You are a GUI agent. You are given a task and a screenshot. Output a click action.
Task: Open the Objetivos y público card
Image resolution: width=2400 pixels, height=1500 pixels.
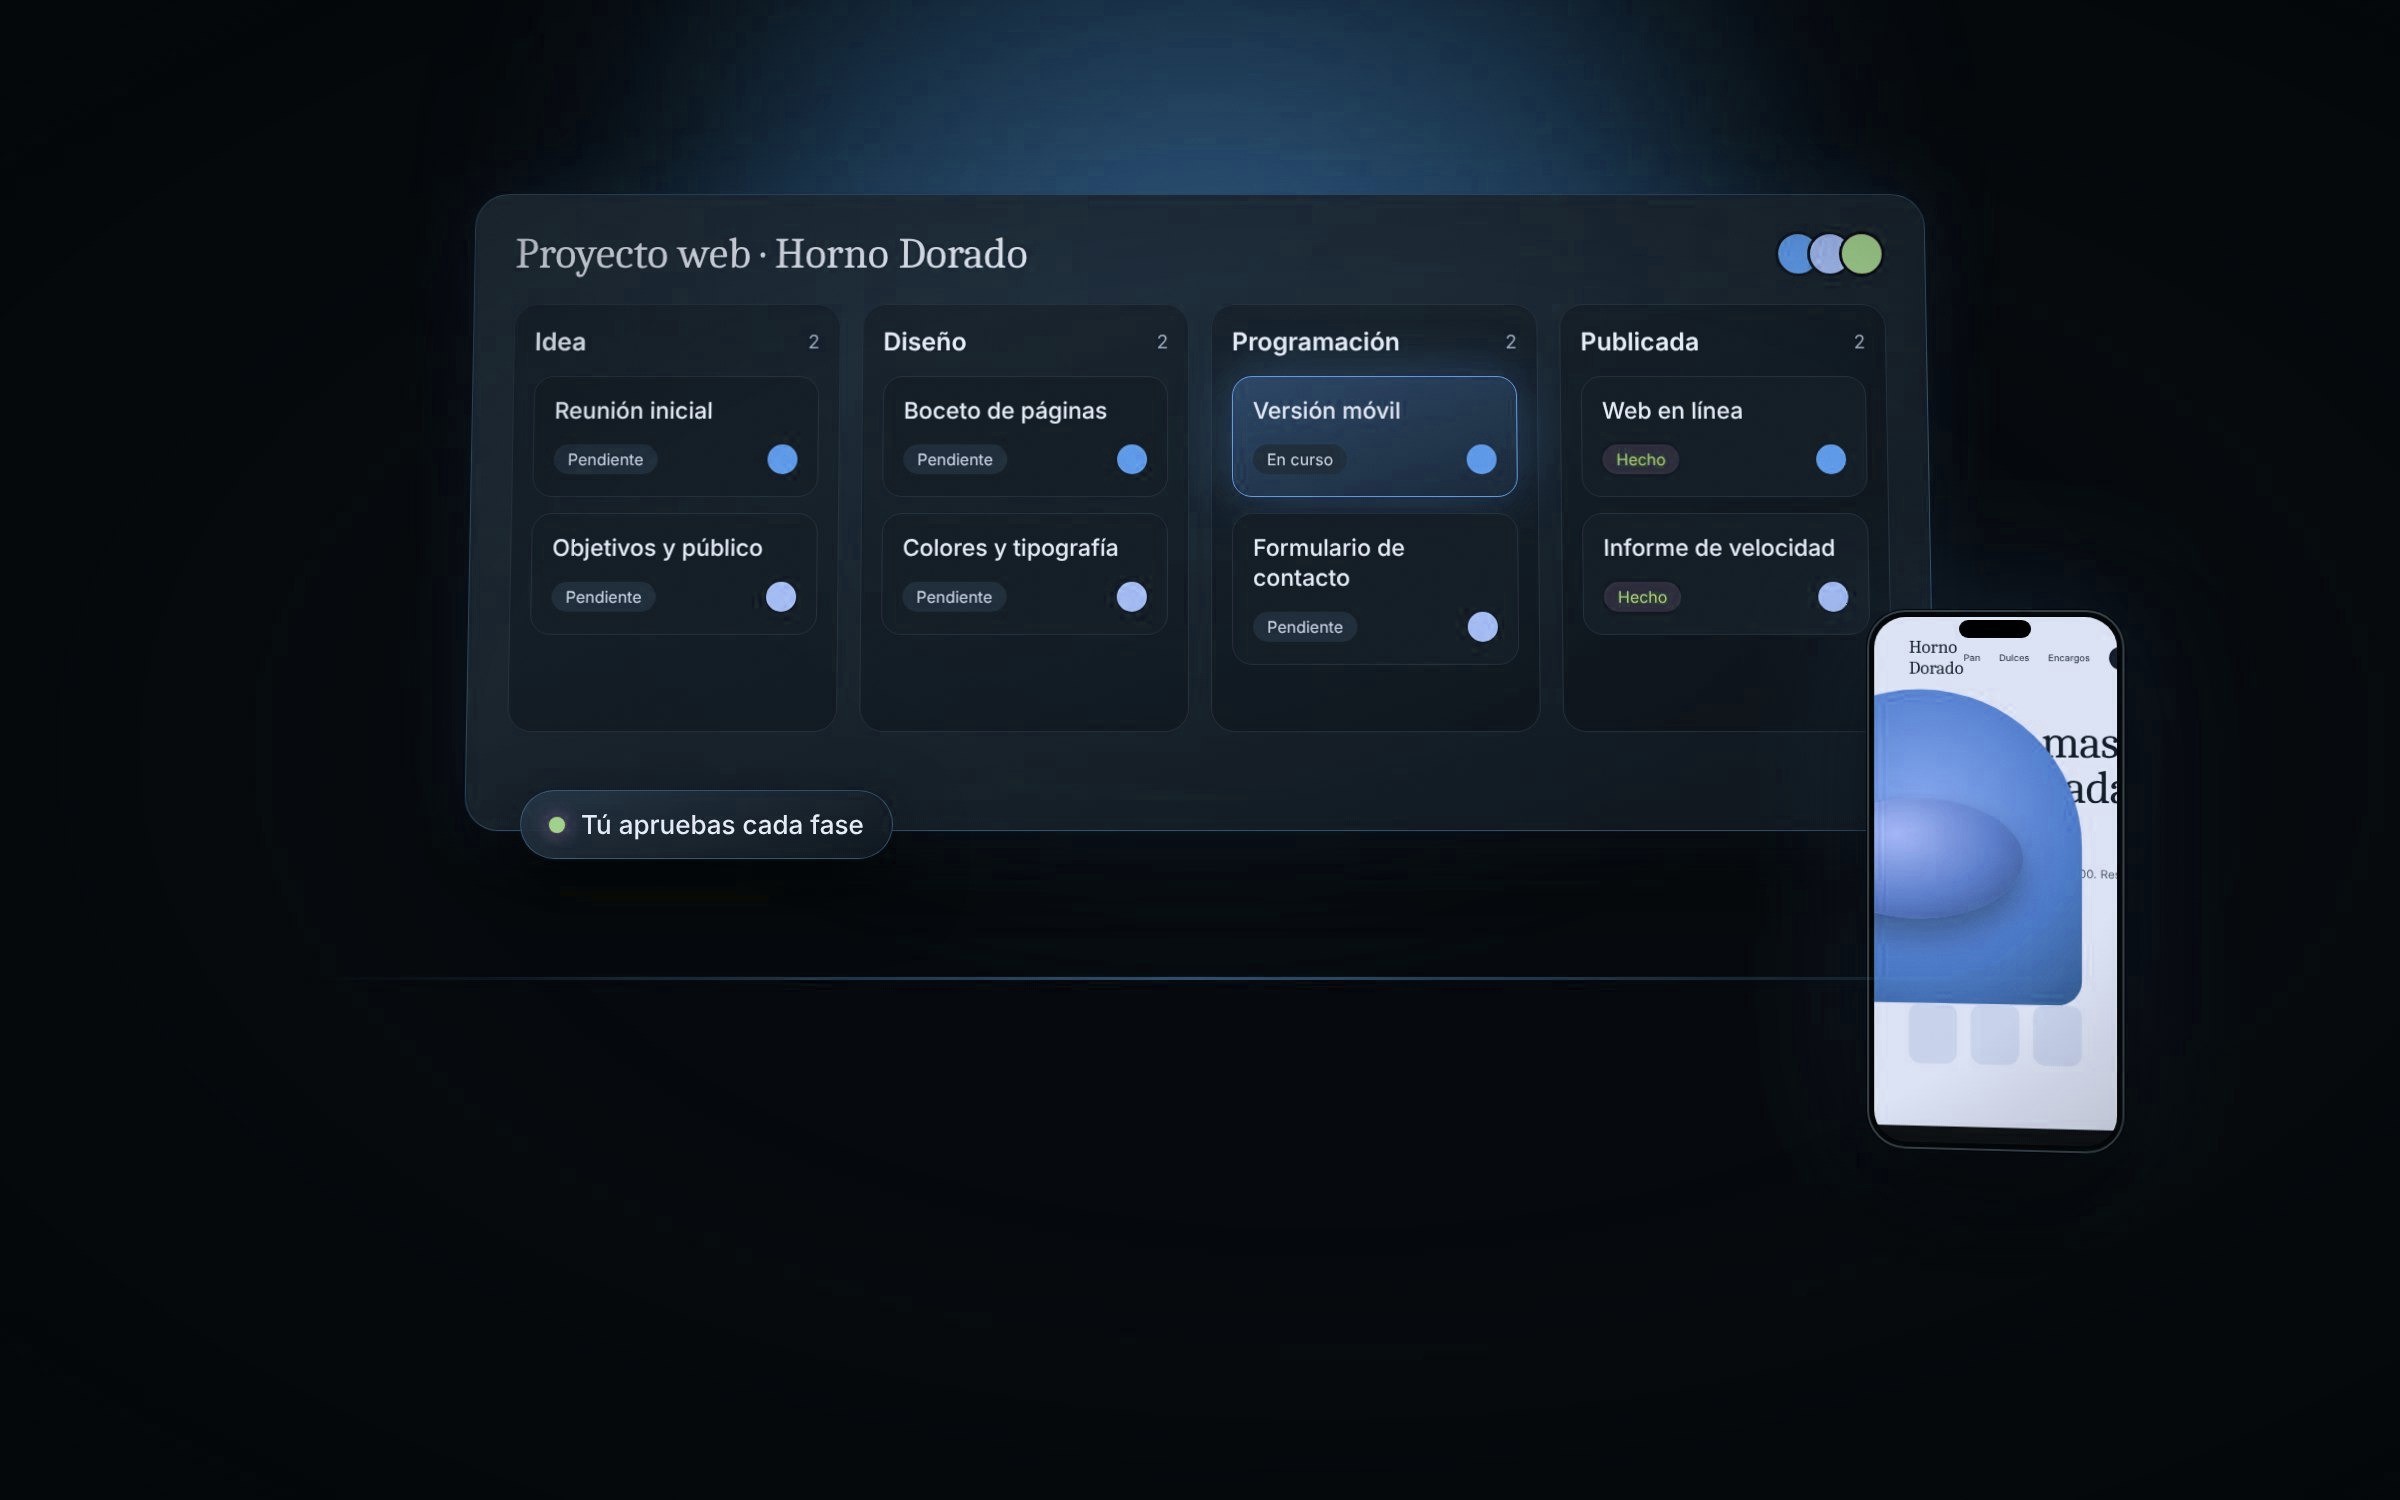(x=673, y=573)
